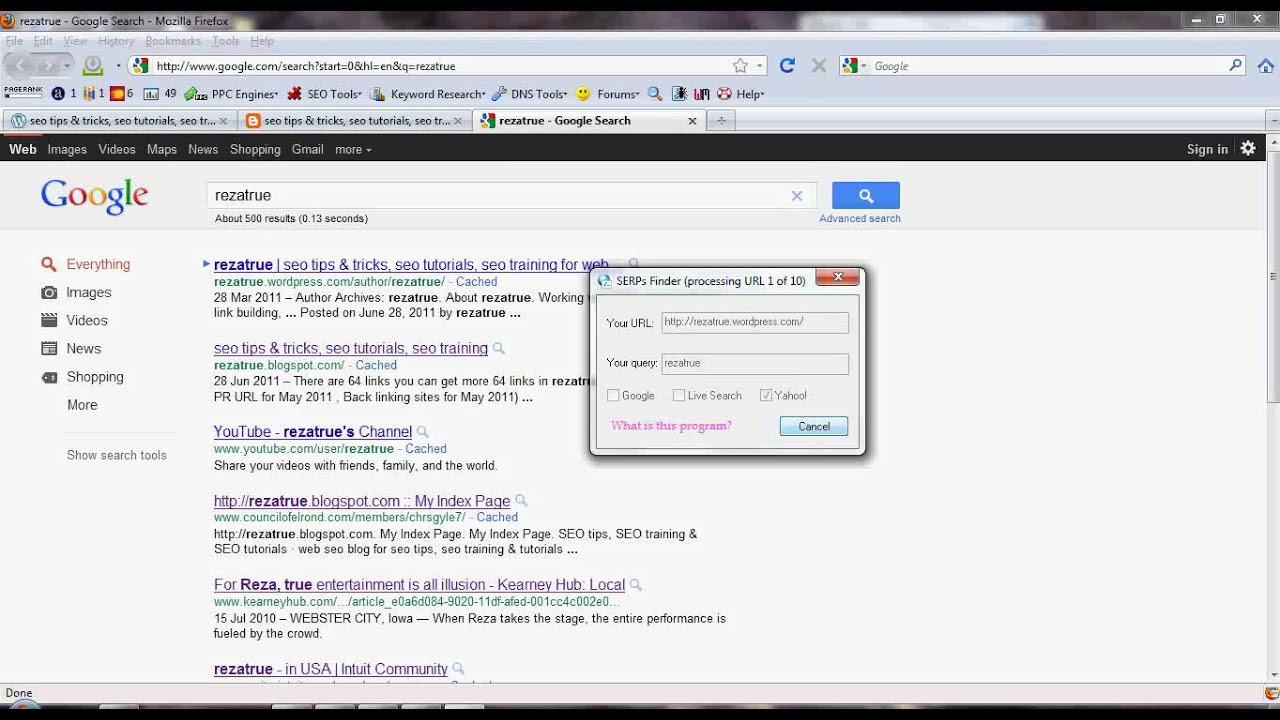Open the Forums dropdown
Viewport: 1280px width, 720px height.
(x=608, y=94)
